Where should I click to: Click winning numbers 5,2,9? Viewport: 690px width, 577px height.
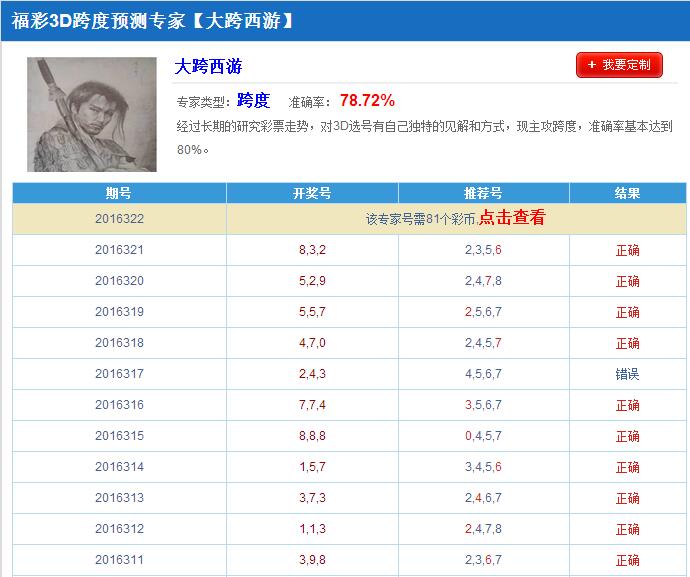(x=312, y=281)
